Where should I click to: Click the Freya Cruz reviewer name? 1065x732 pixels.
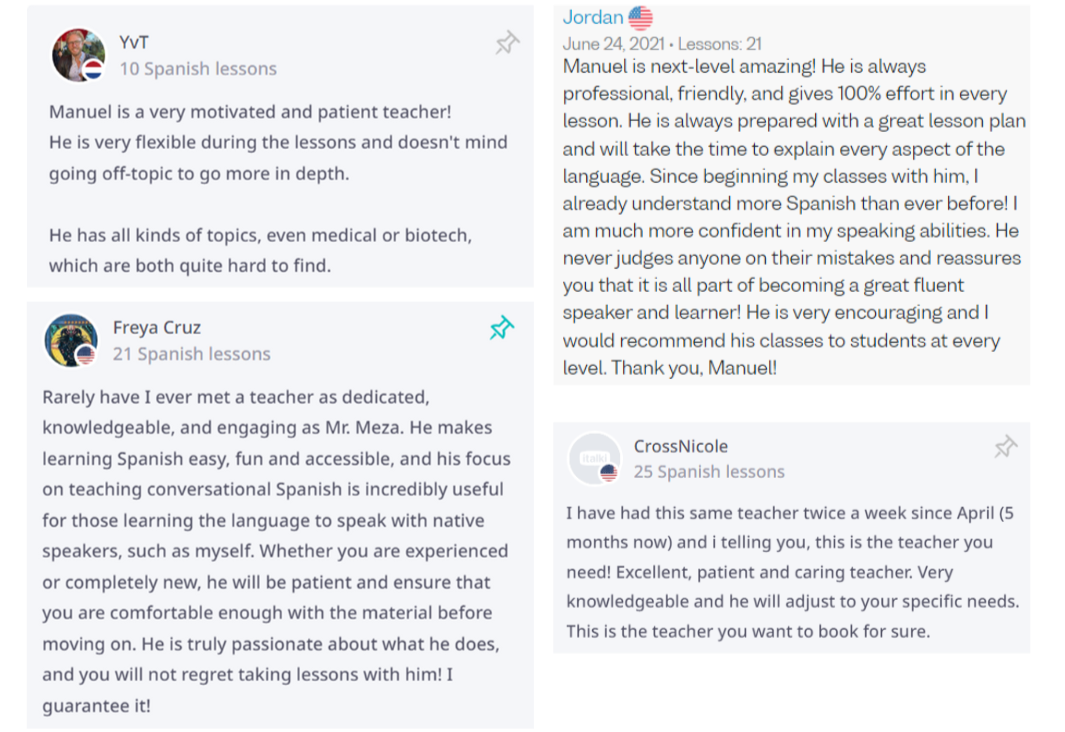[x=157, y=327]
